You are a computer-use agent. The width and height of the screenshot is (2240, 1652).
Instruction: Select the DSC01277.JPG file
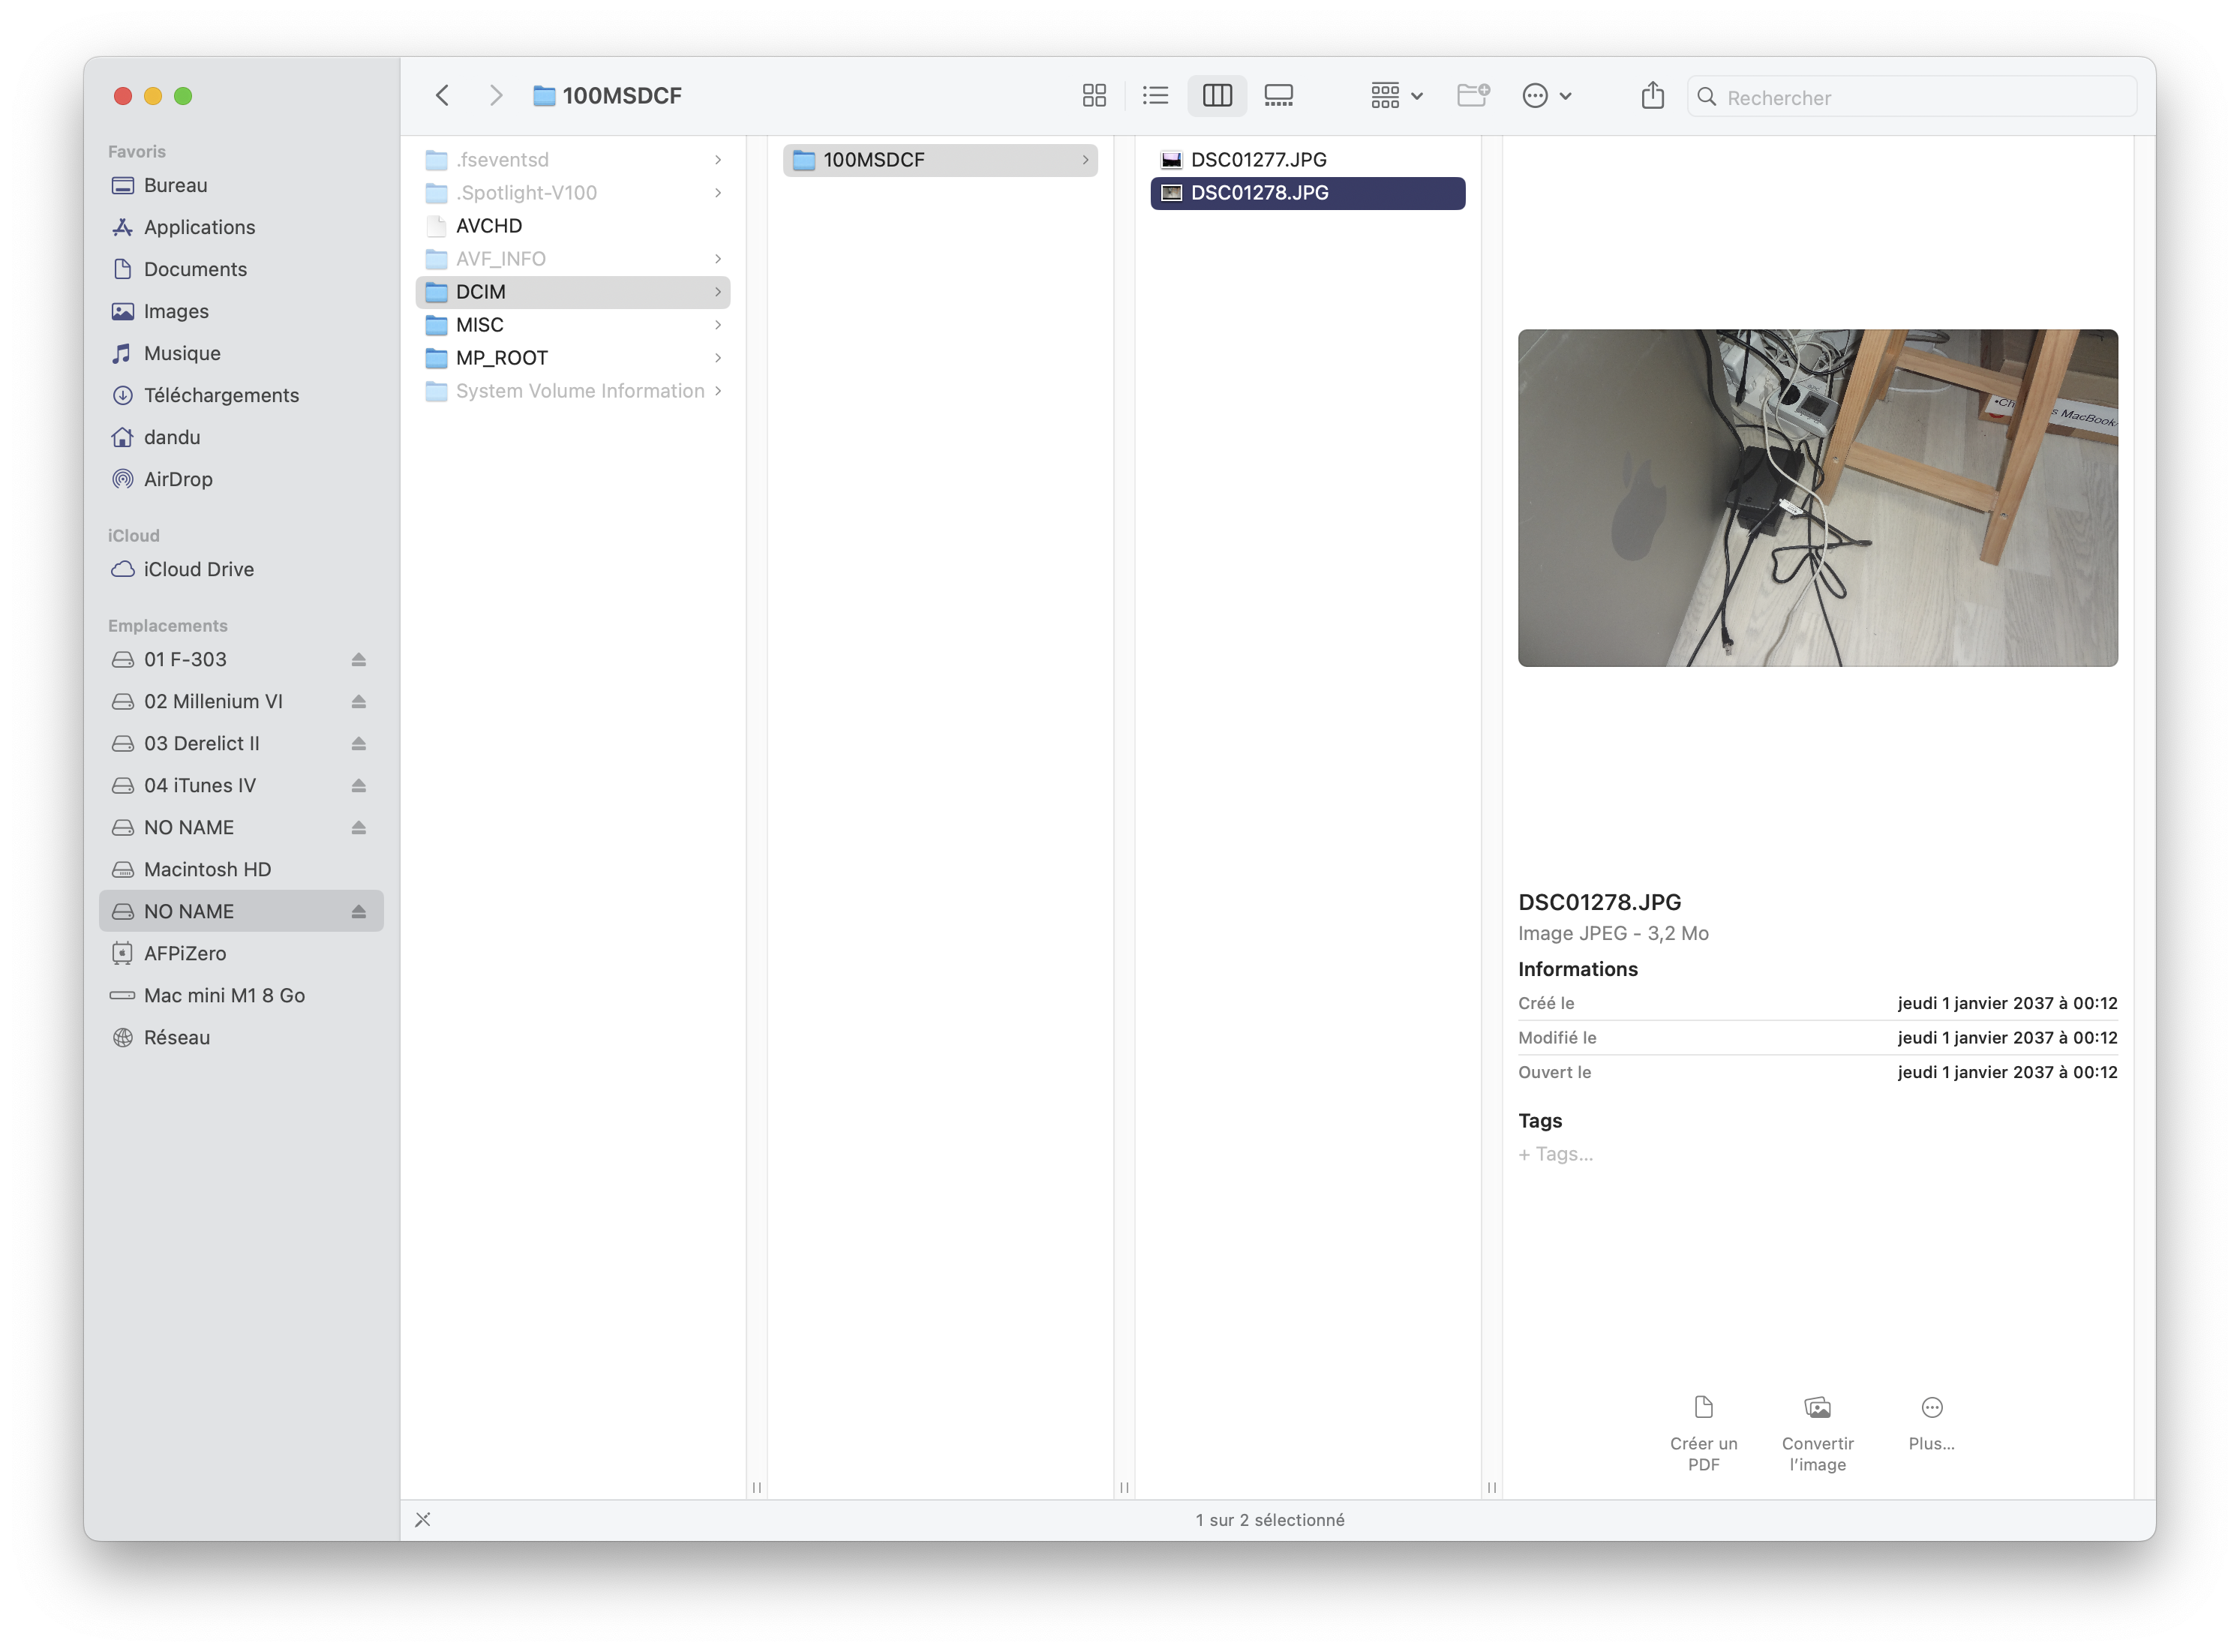[1308, 160]
